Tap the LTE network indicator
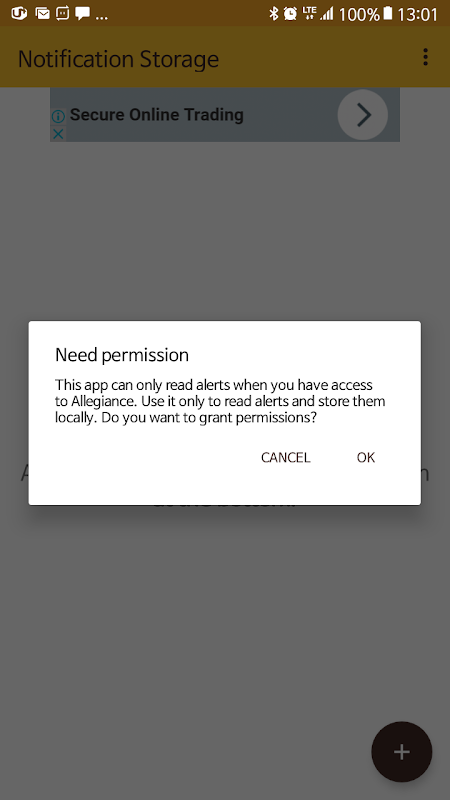Viewport: 450px width, 800px height. (309, 14)
